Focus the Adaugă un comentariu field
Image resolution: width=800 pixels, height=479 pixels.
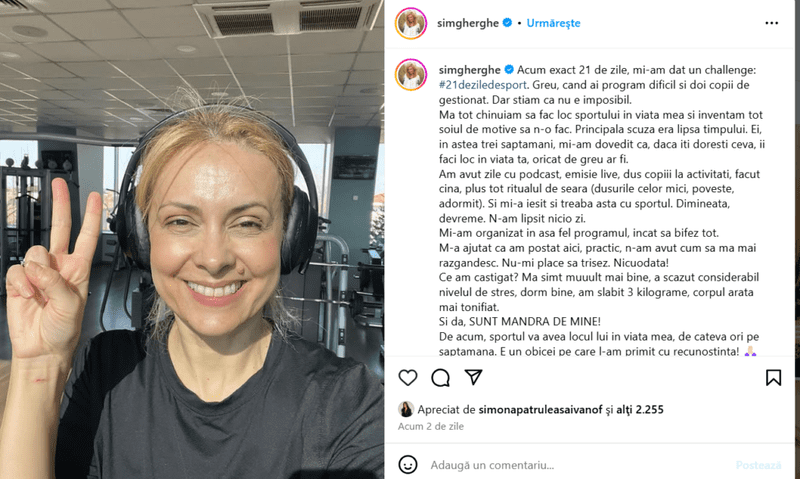577,465
